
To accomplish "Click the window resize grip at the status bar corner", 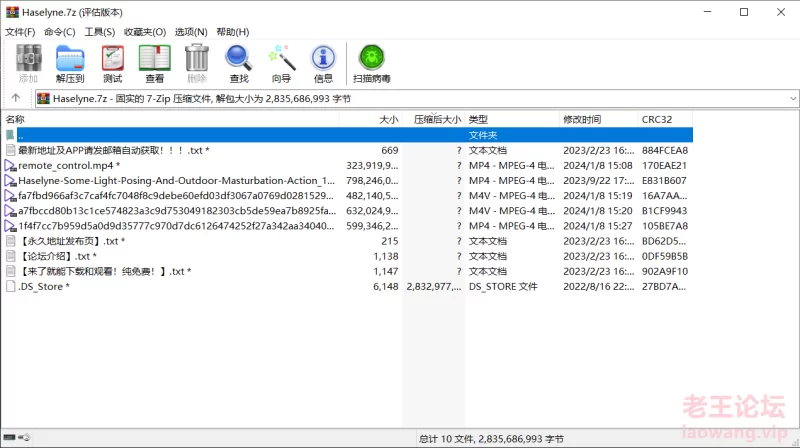I will click(795, 443).
